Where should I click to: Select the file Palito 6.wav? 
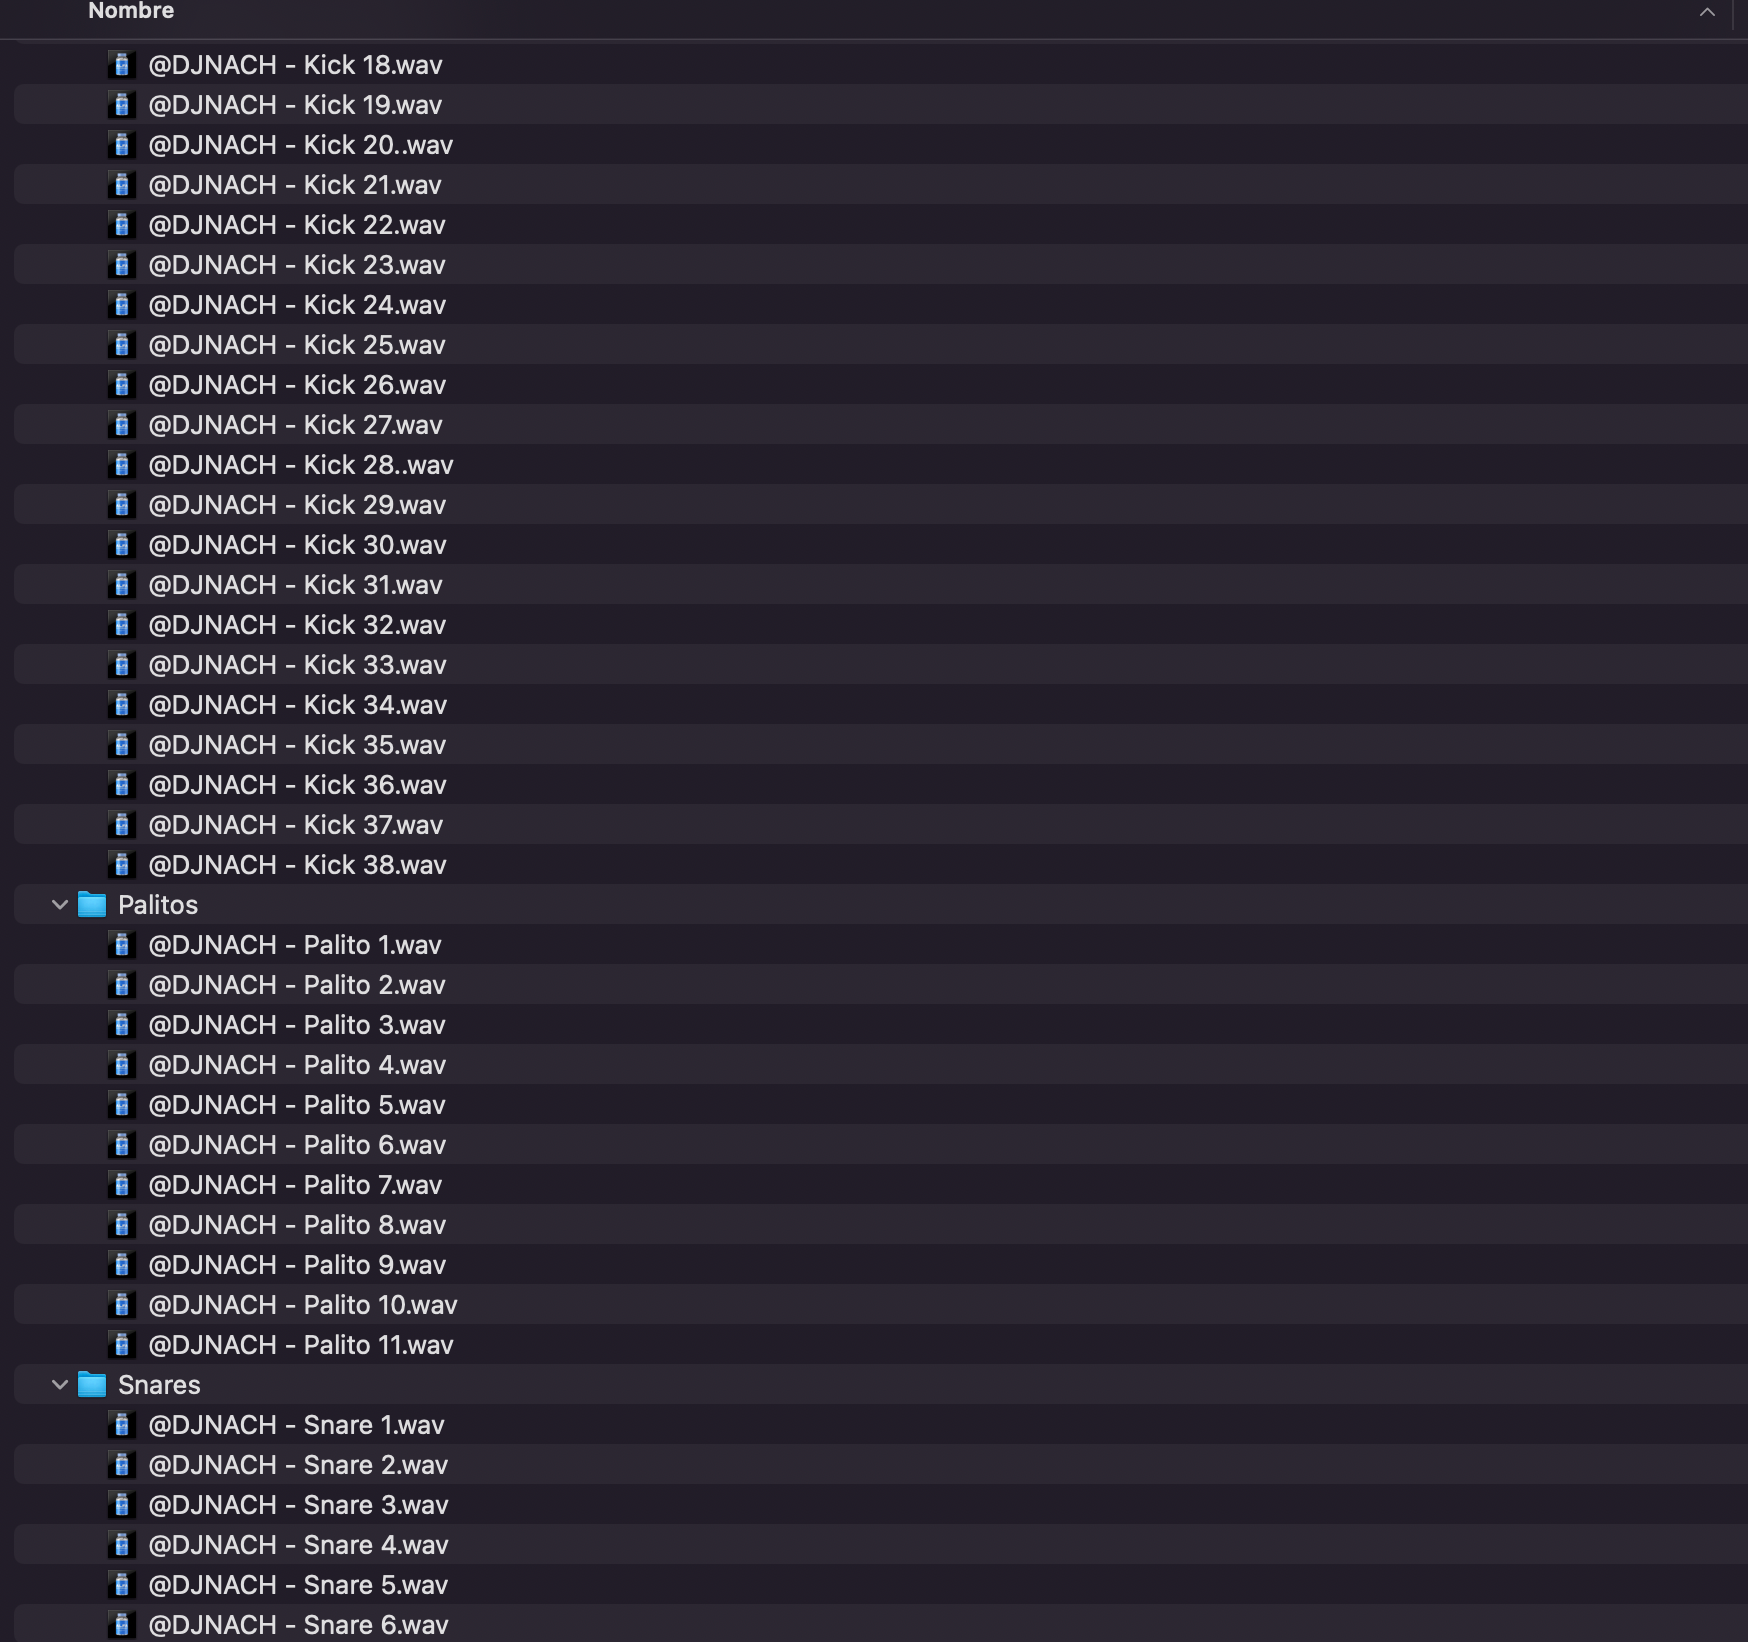(x=297, y=1145)
